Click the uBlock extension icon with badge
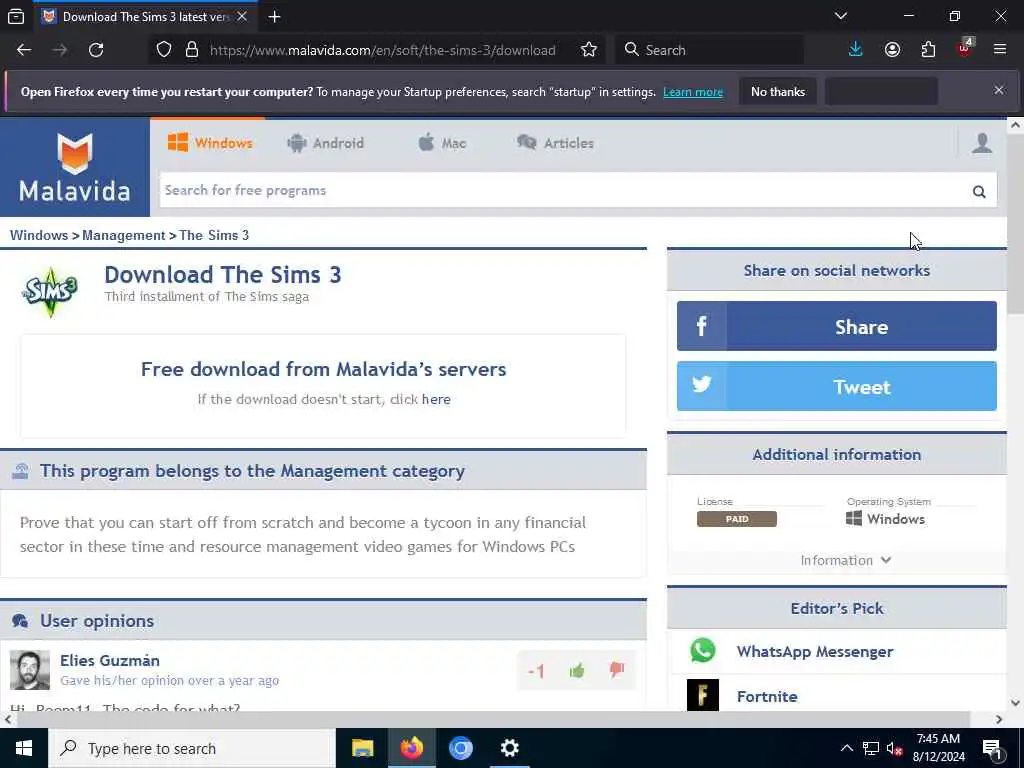The image size is (1024, 768). 965,48
